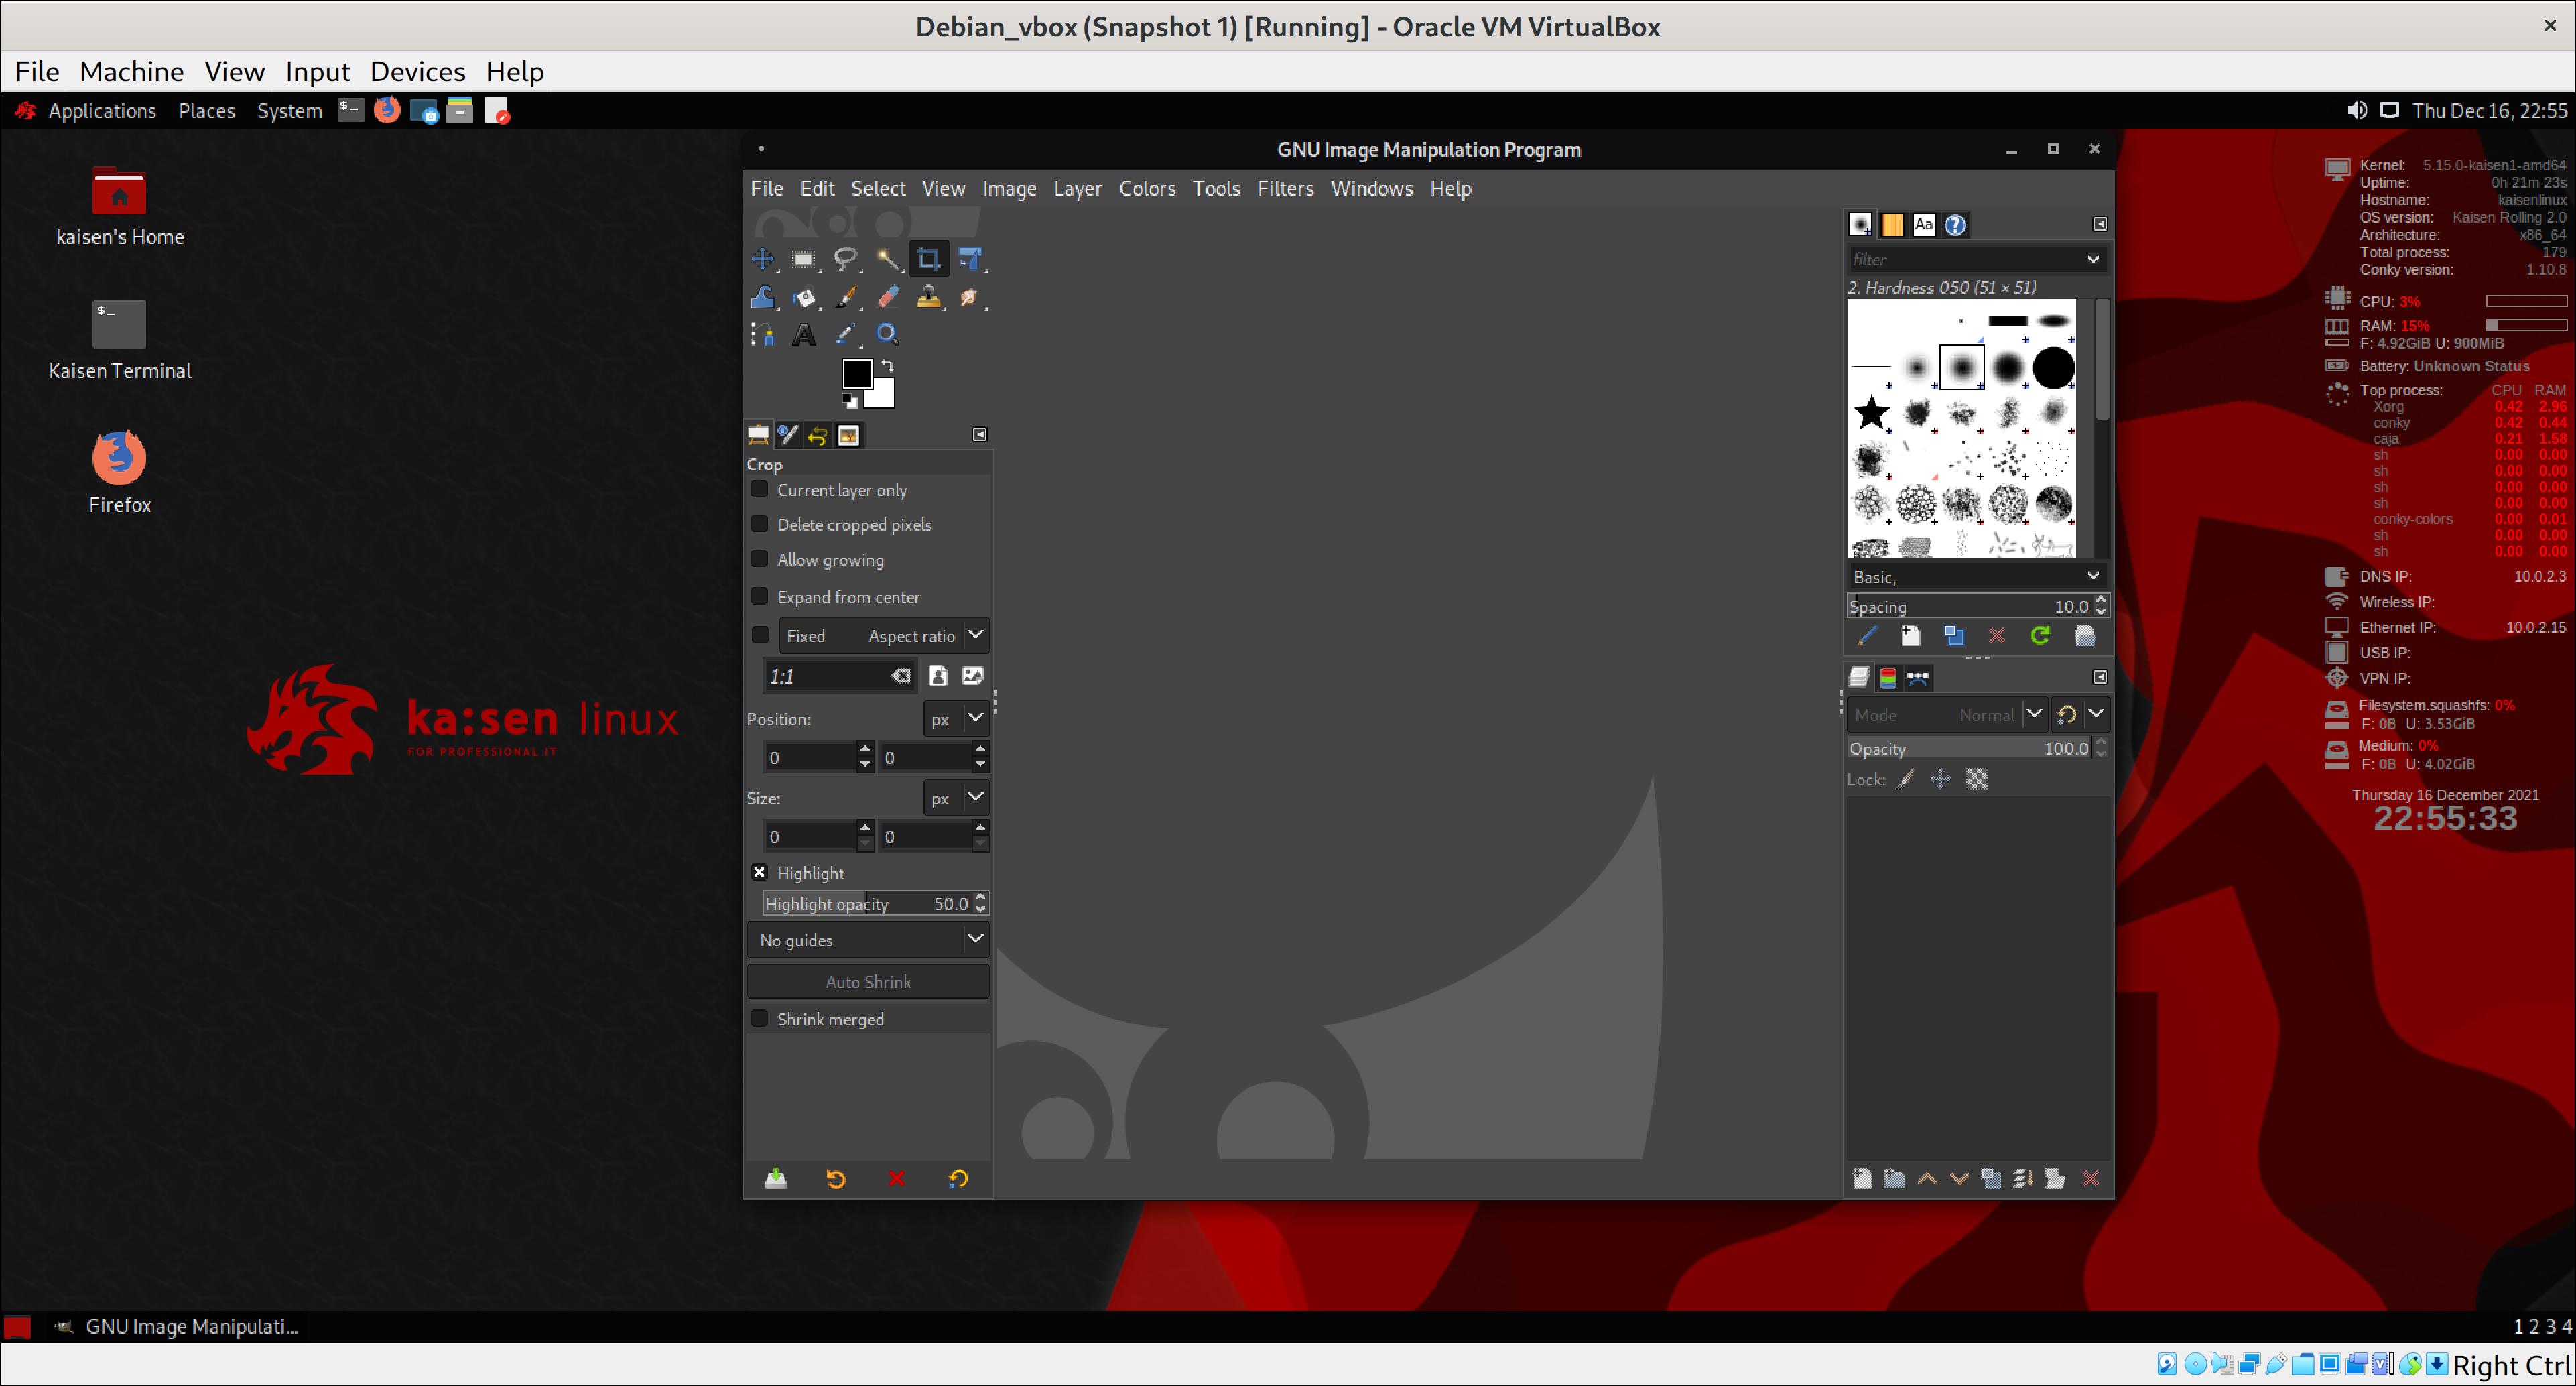Enable the Fixed aspect ratio checkbox
The image size is (2576, 1386).
coord(760,635)
